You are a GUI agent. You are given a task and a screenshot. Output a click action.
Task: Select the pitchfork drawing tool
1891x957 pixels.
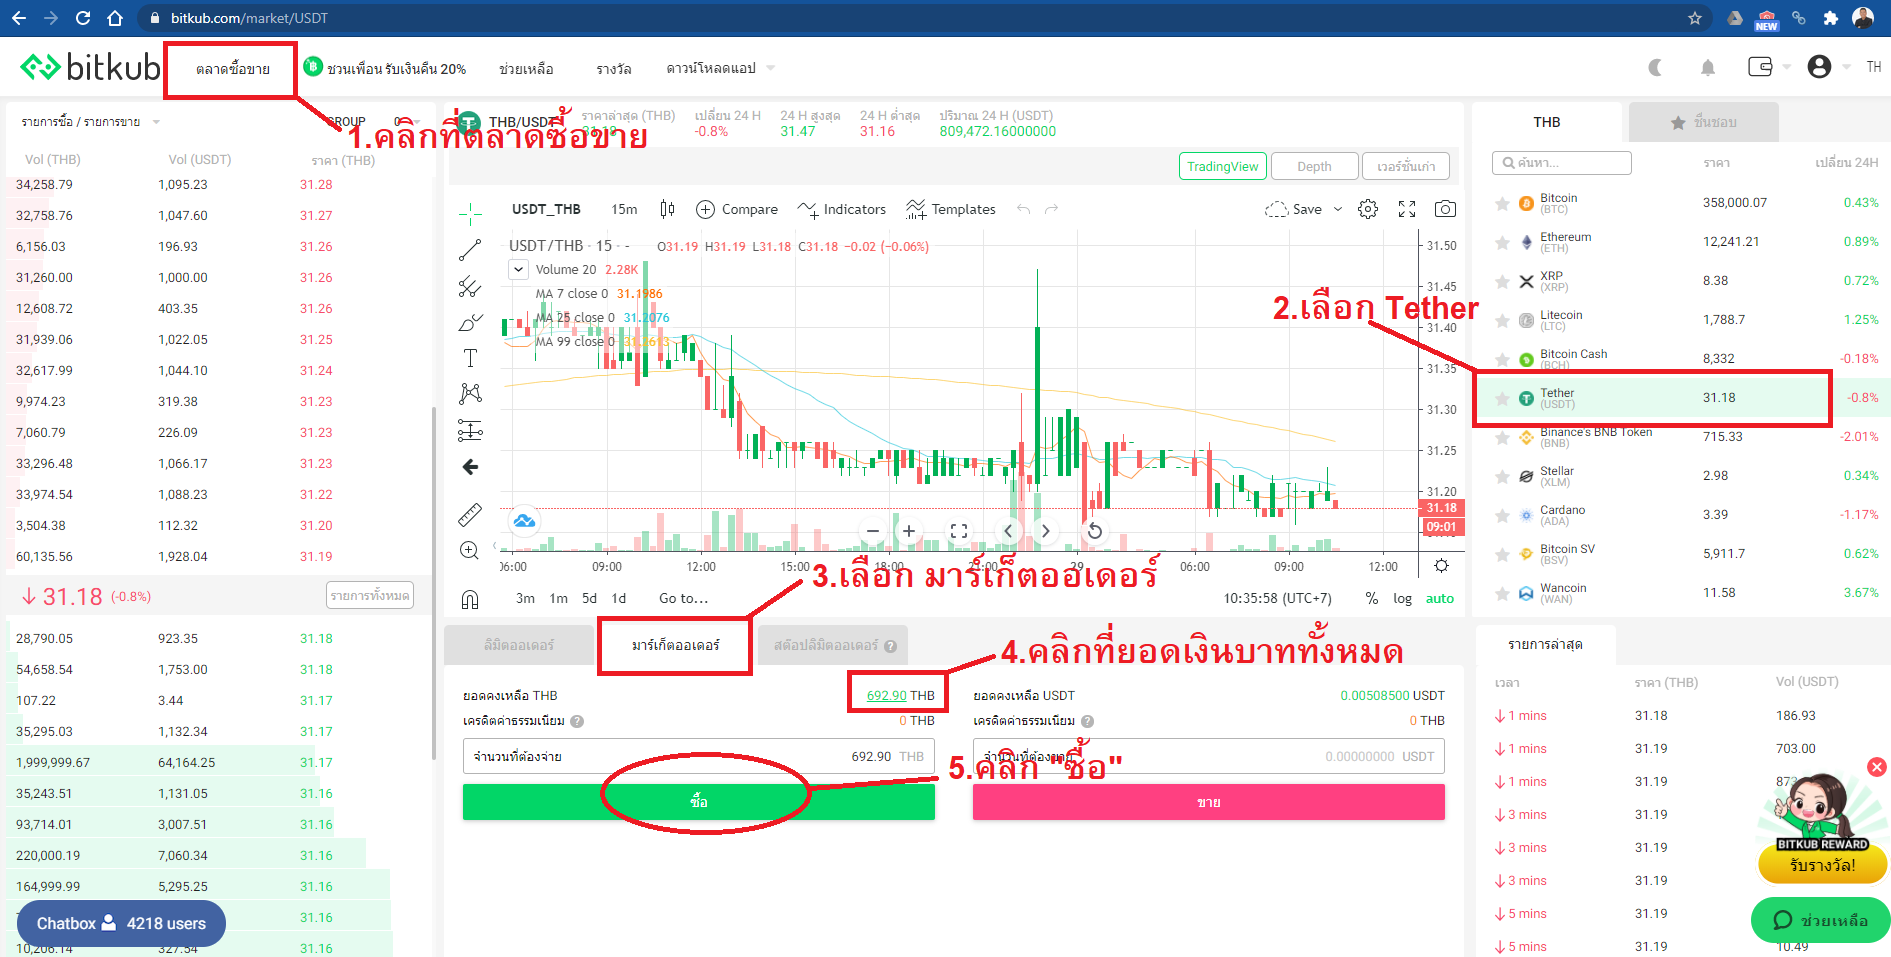[470, 287]
